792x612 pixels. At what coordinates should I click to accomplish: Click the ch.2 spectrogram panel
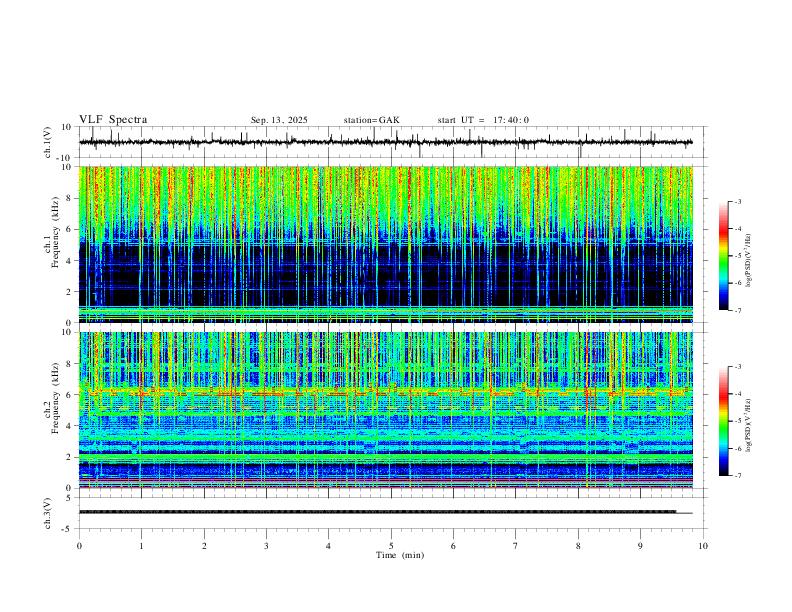click(386, 410)
